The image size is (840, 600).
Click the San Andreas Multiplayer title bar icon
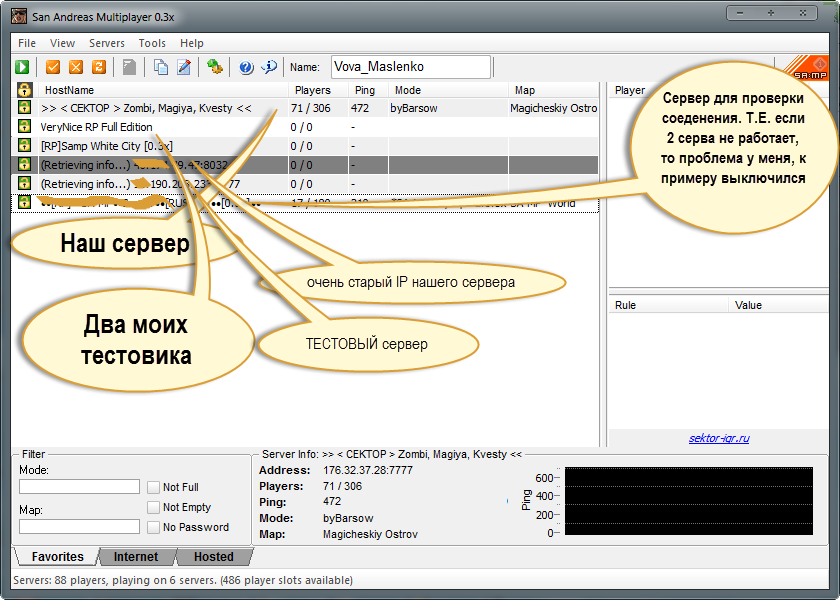pyautogui.click(x=19, y=16)
